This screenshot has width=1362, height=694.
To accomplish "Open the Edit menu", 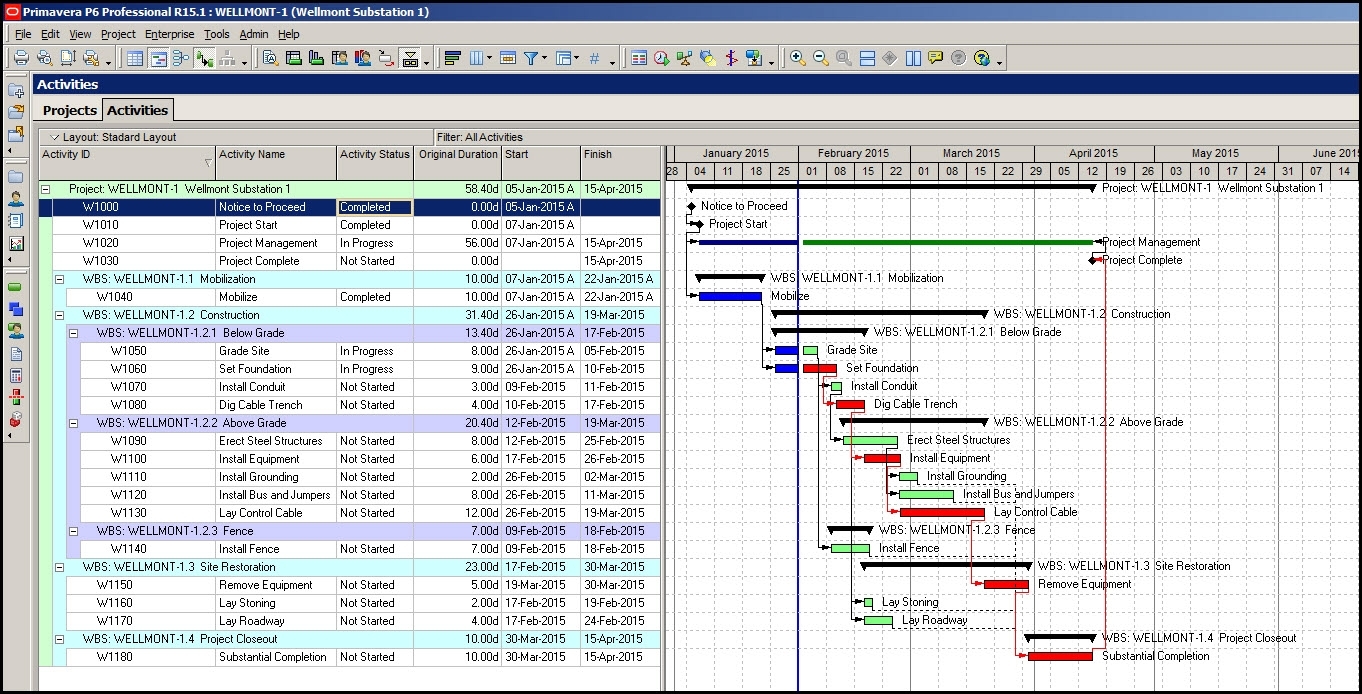I will [50, 34].
